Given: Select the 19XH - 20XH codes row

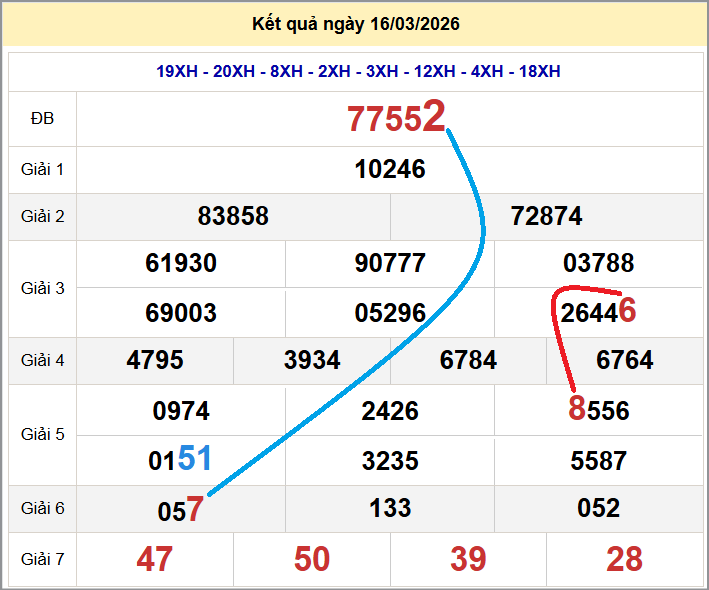Looking at the screenshot, I should 358,71.
